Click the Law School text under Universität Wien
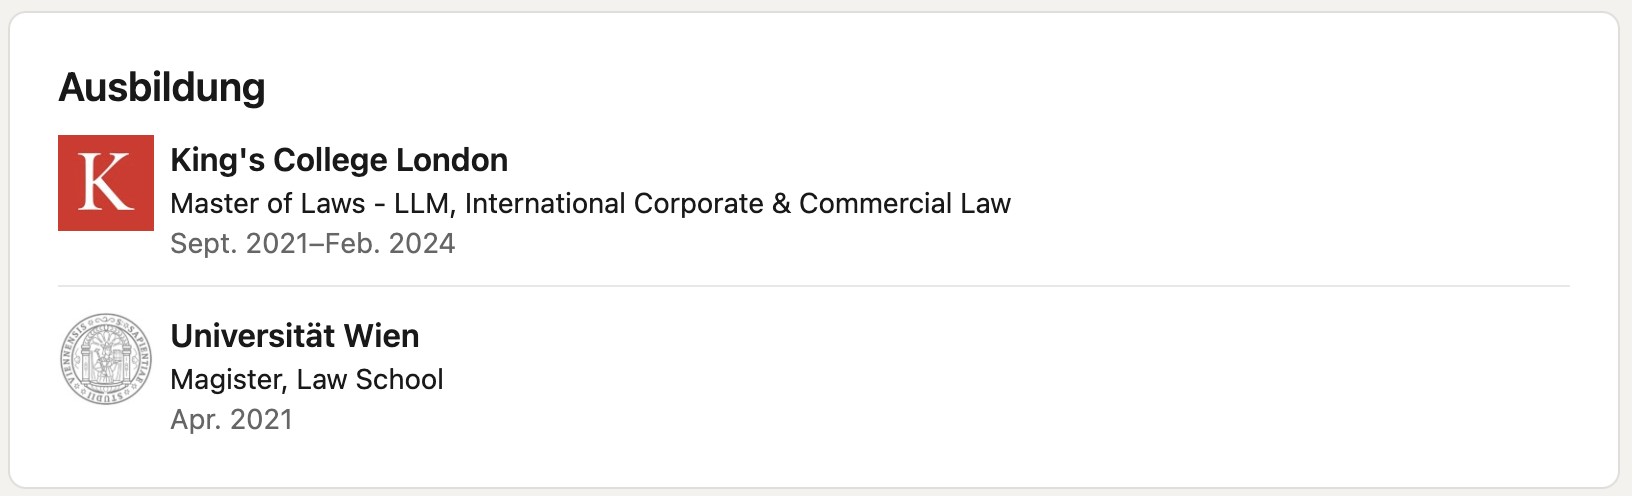Viewport: 1632px width, 496px height. click(370, 379)
